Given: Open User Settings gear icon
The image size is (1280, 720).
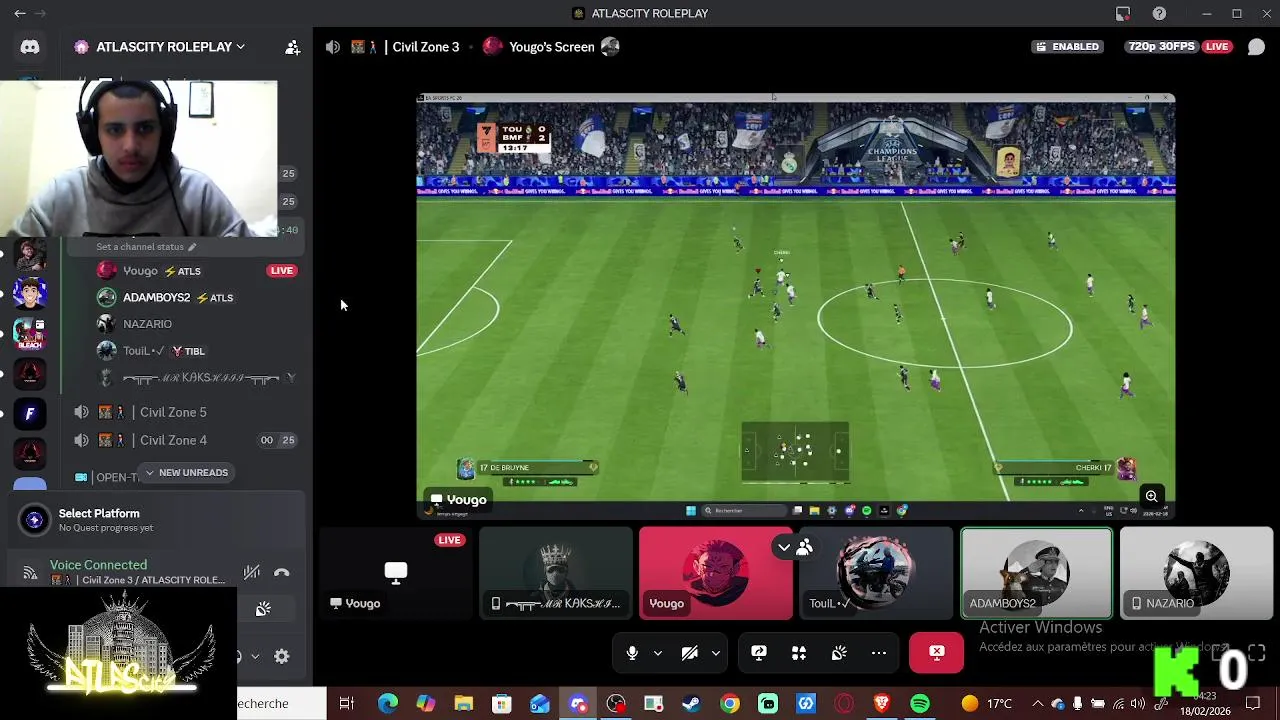Looking at the screenshot, I should pyautogui.click(x=282, y=656).
